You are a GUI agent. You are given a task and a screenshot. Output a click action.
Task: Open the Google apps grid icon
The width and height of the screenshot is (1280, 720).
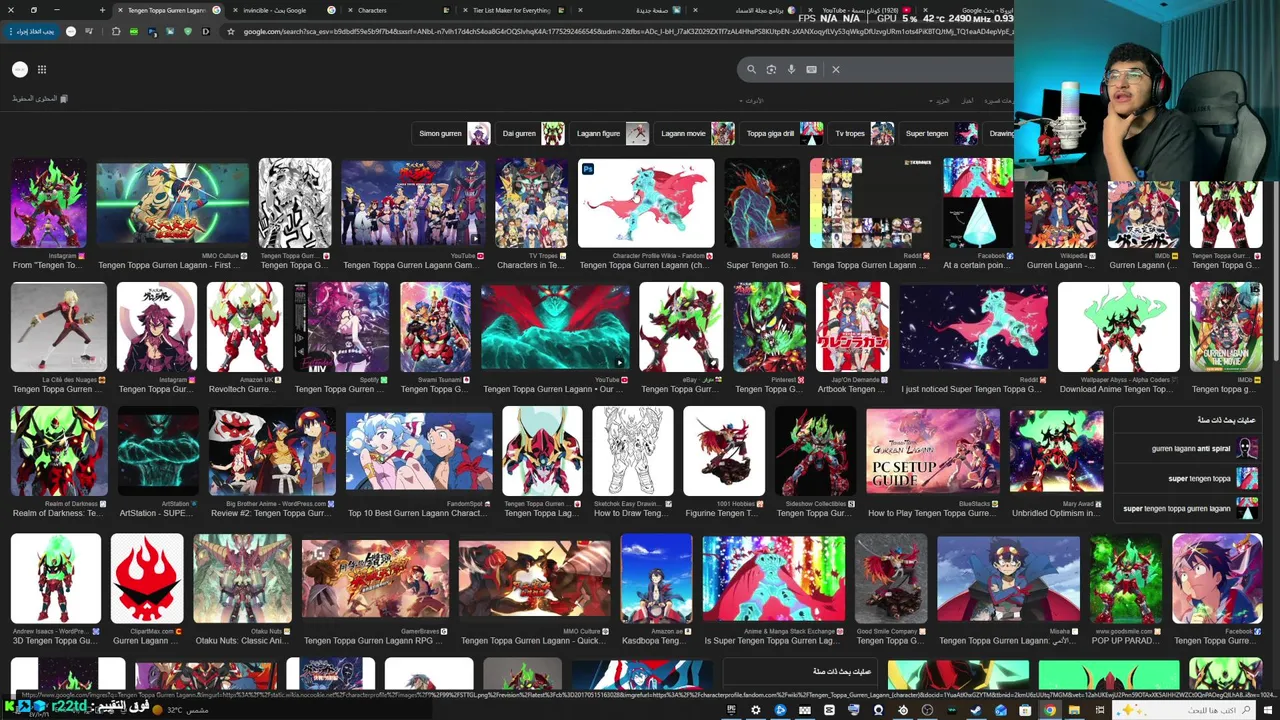click(42, 69)
